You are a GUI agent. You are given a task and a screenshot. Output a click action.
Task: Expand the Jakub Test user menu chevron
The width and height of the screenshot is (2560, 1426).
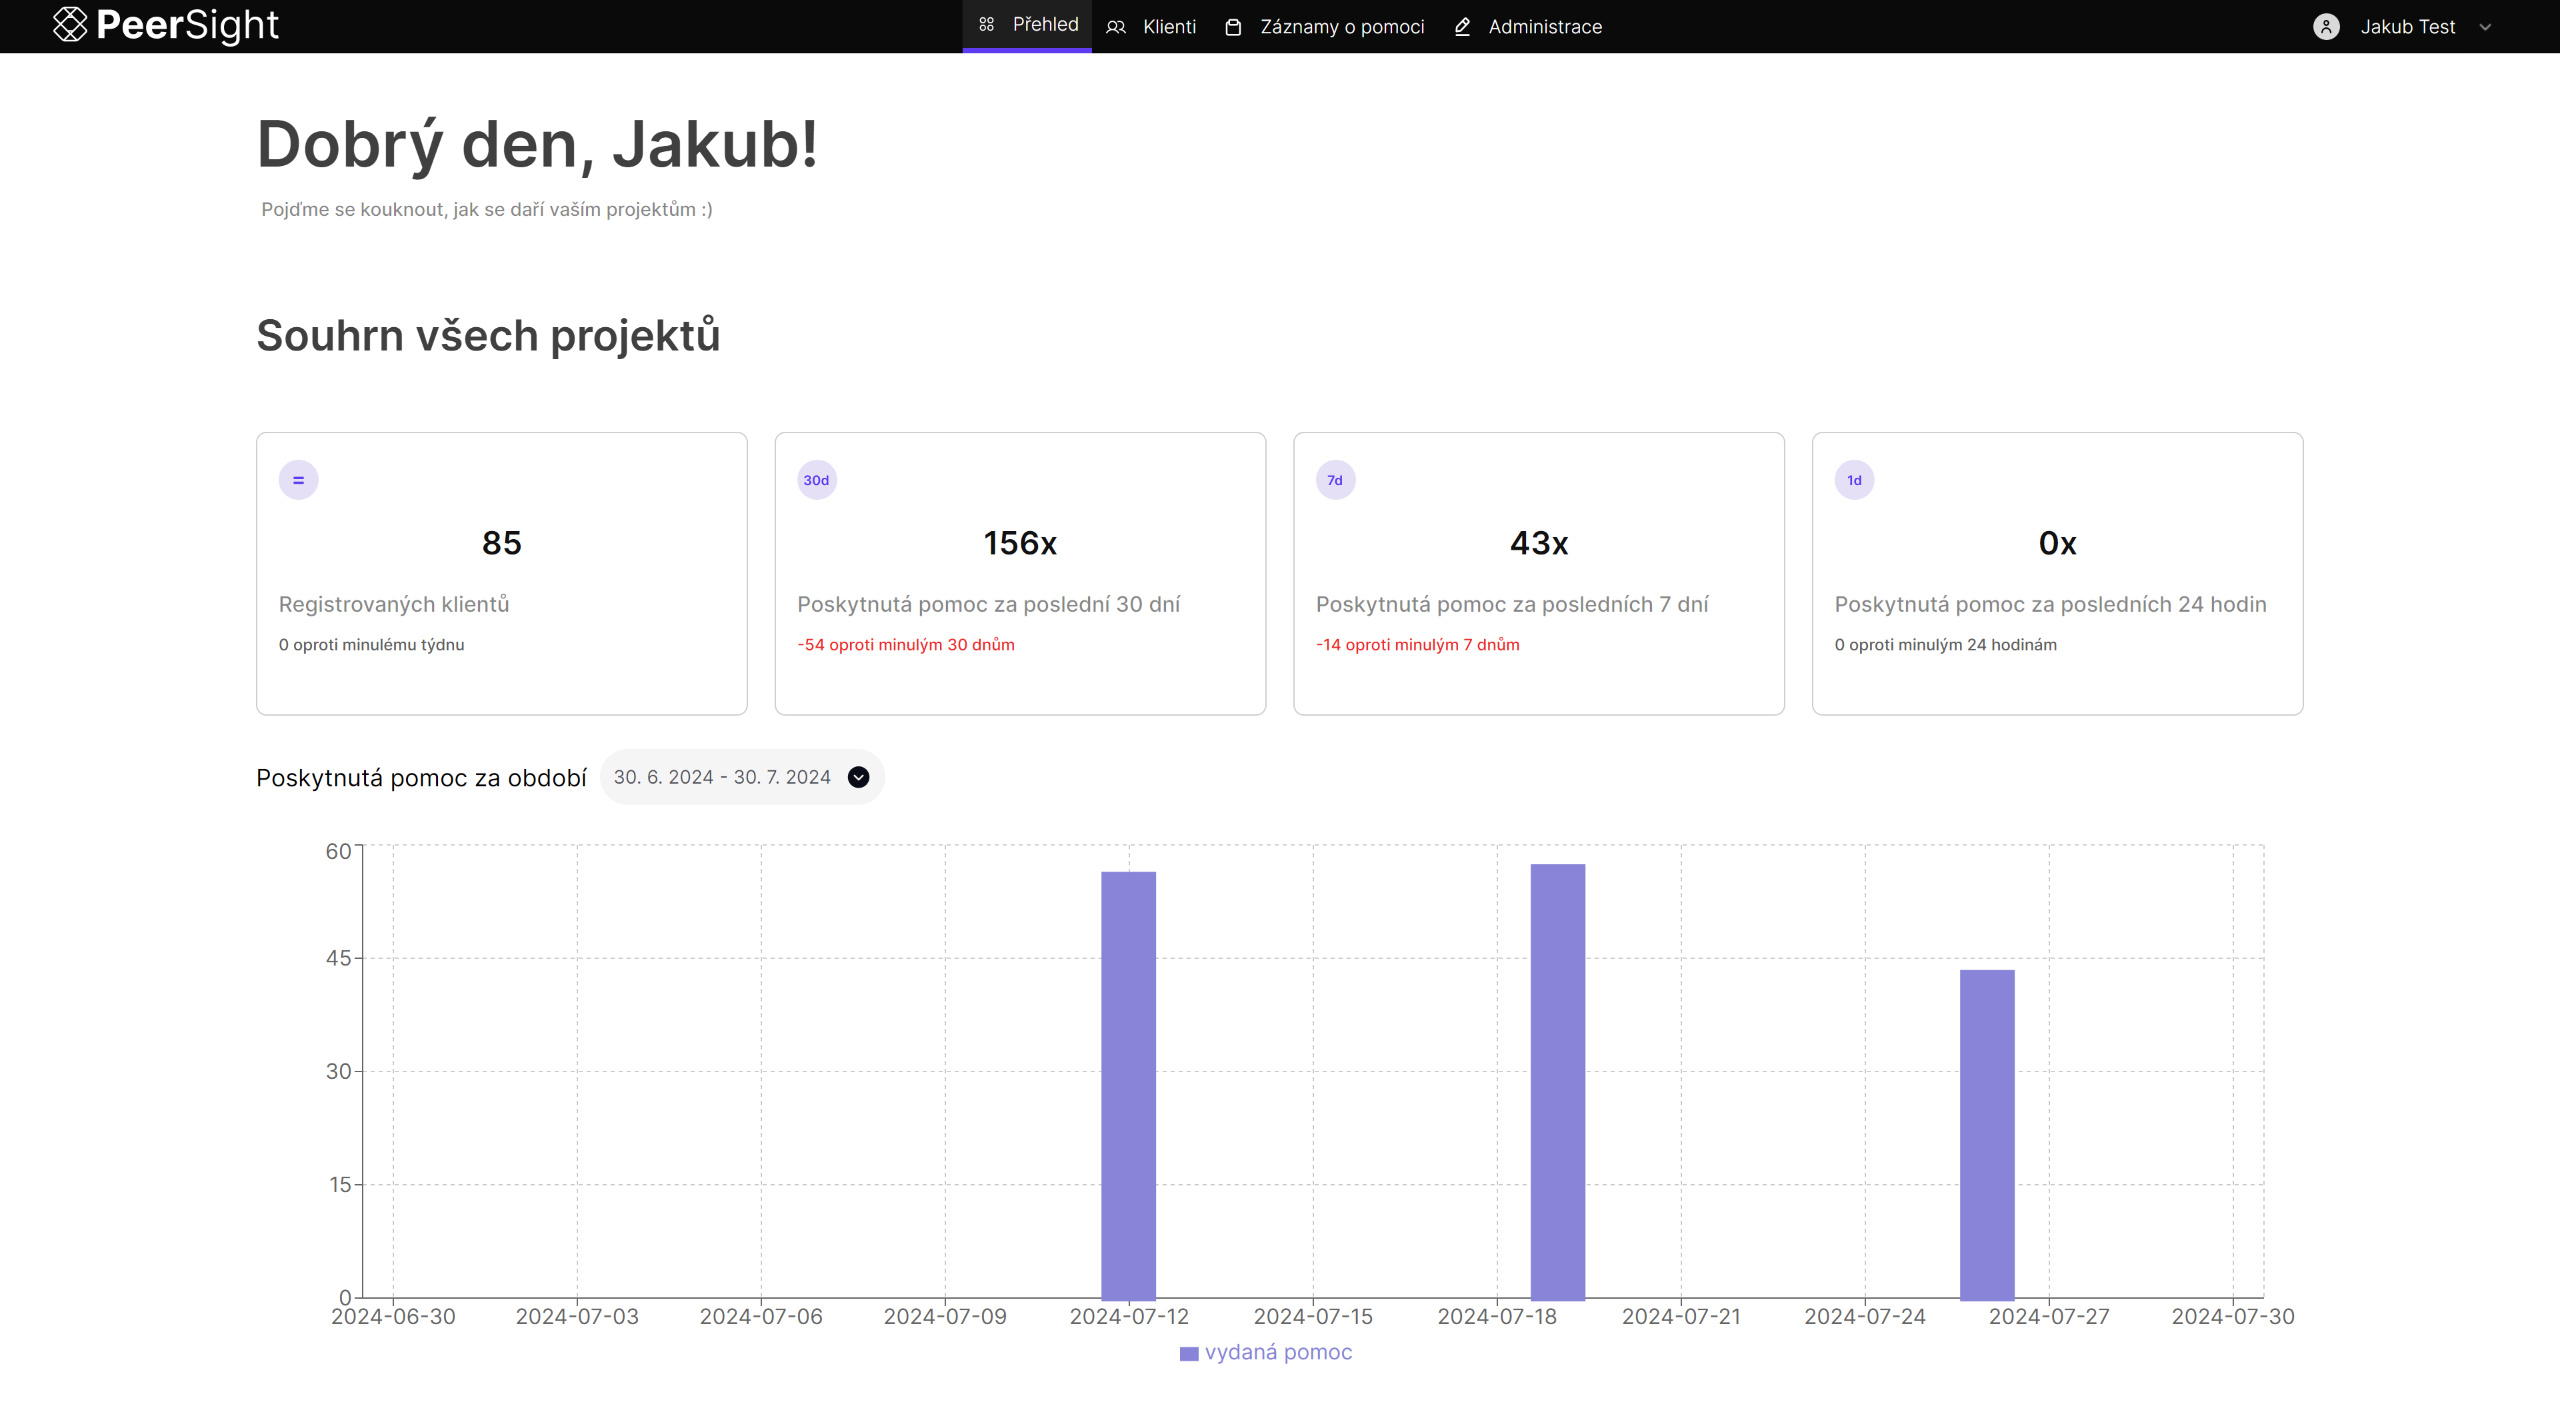click(x=2485, y=28)
